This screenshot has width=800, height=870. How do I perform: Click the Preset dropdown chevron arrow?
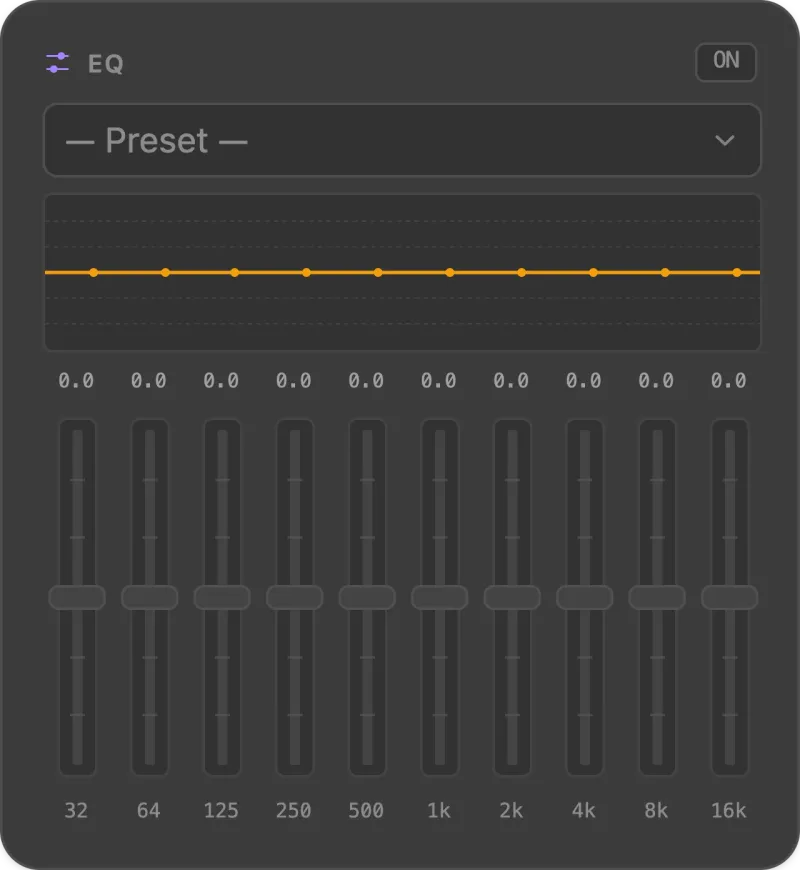pyautogui.click(x=725, y=140)
